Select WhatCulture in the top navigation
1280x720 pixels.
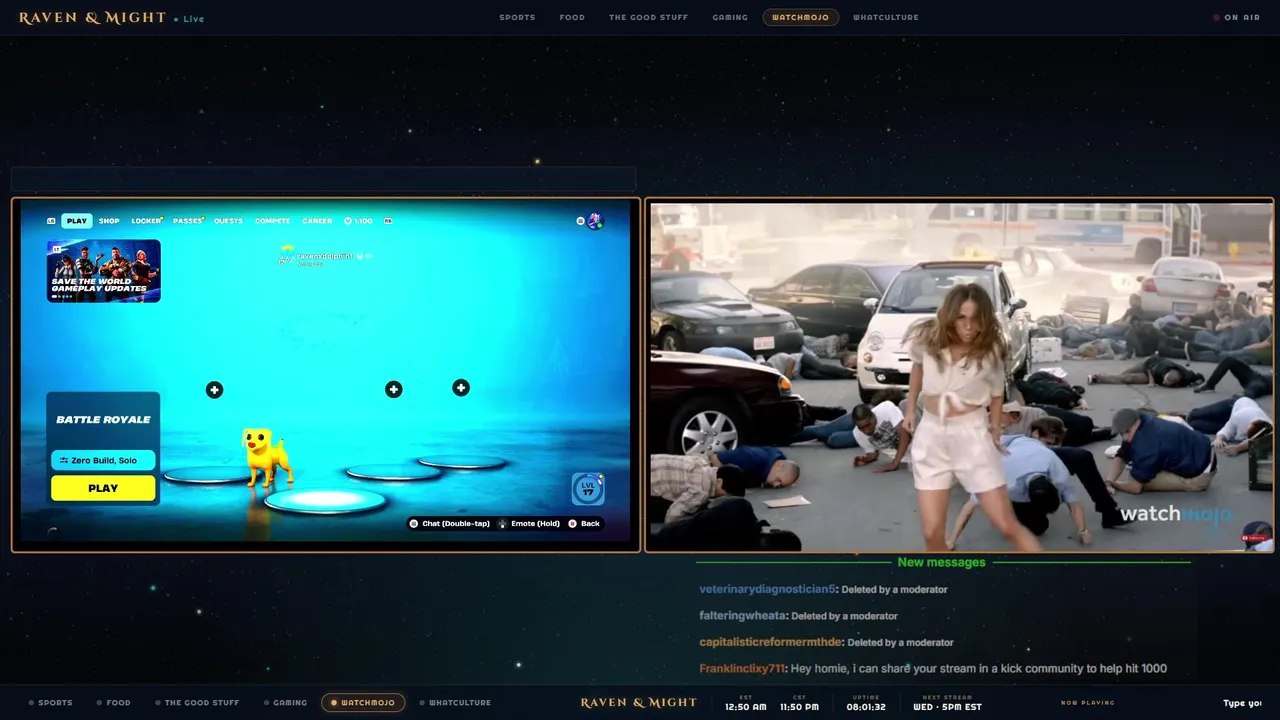click(x=886, y=17)
